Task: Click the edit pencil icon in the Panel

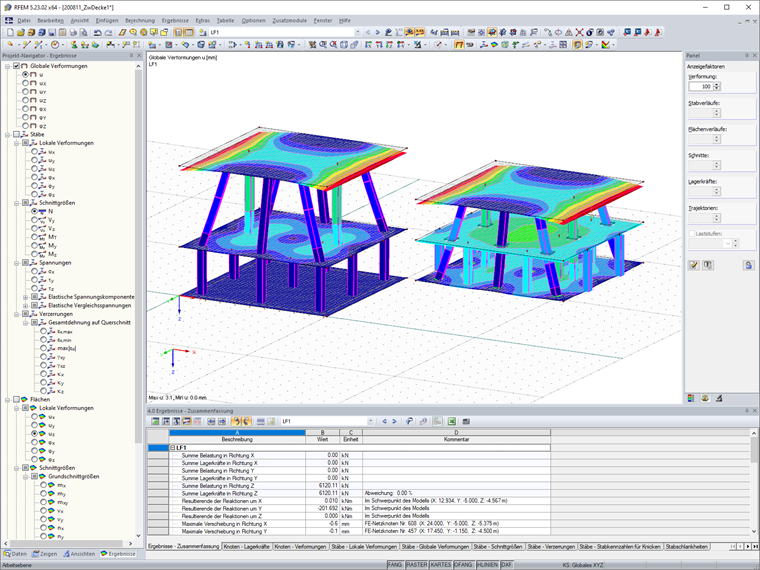Action: 694,265
